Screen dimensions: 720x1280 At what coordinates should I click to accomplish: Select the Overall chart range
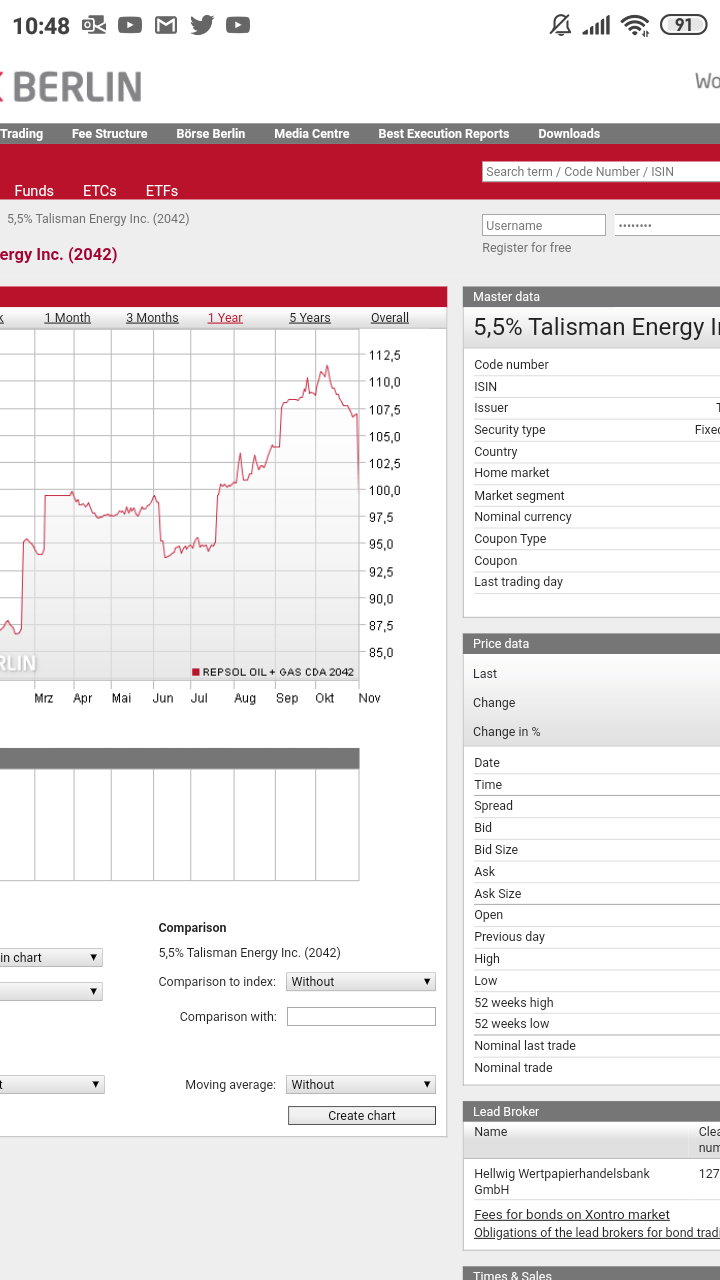(x=390, y=318)
